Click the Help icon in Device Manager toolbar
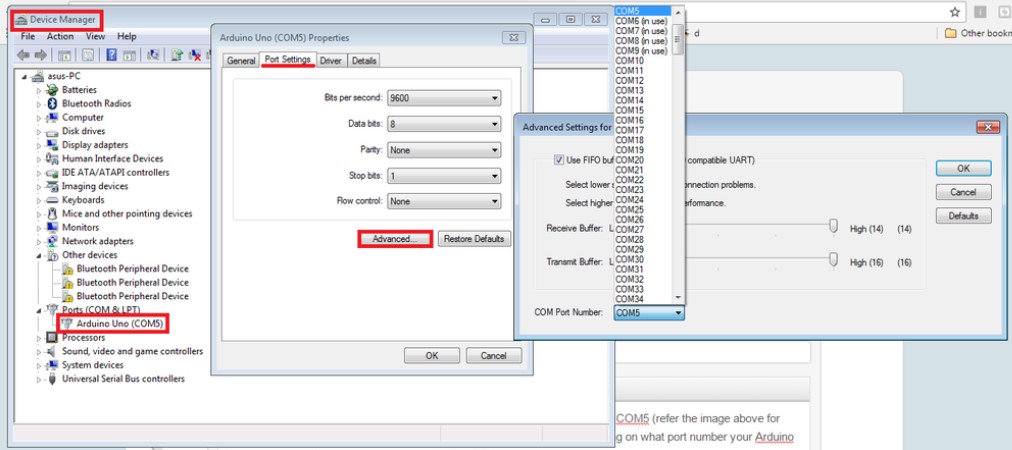The image size is (1012, 450). tap(112, 55)
